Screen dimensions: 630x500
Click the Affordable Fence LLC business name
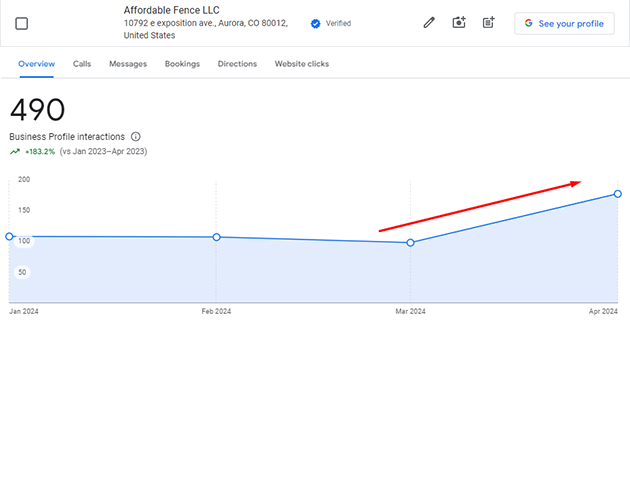(171, 10)
